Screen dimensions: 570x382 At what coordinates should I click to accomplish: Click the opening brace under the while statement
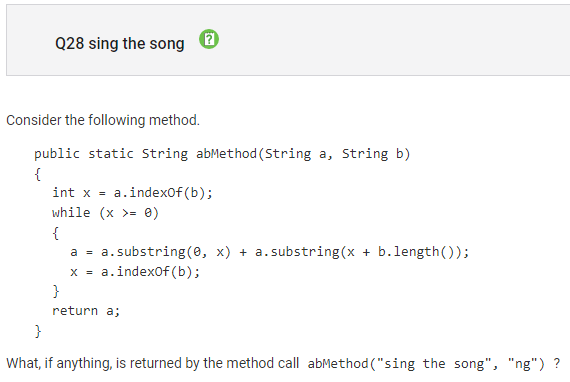point(55,233)
